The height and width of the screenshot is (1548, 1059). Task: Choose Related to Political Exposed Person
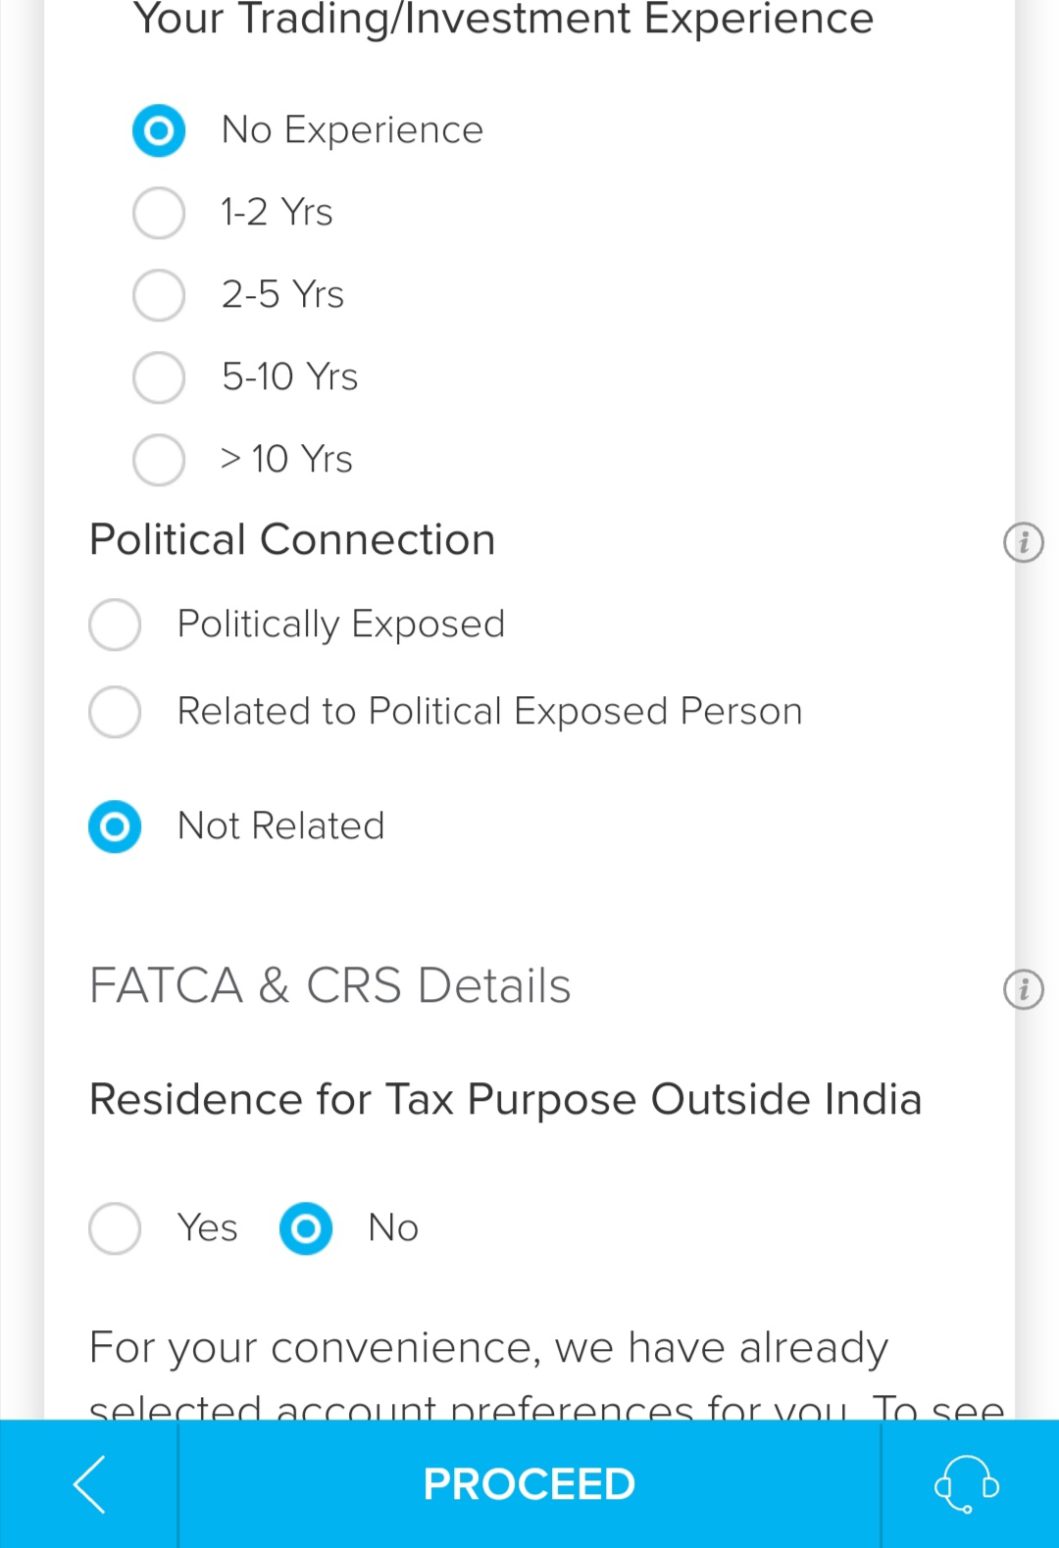click(x=115, y=712)
